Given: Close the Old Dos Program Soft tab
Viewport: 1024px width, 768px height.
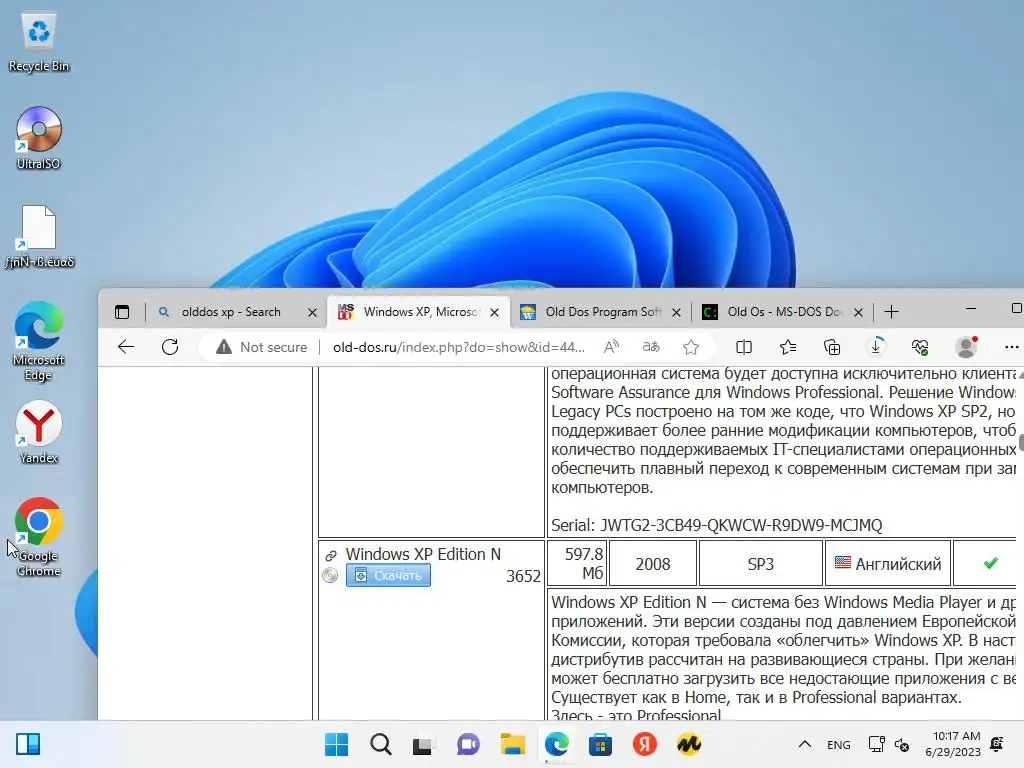Looking at the screenshot, I should [677, 313].
